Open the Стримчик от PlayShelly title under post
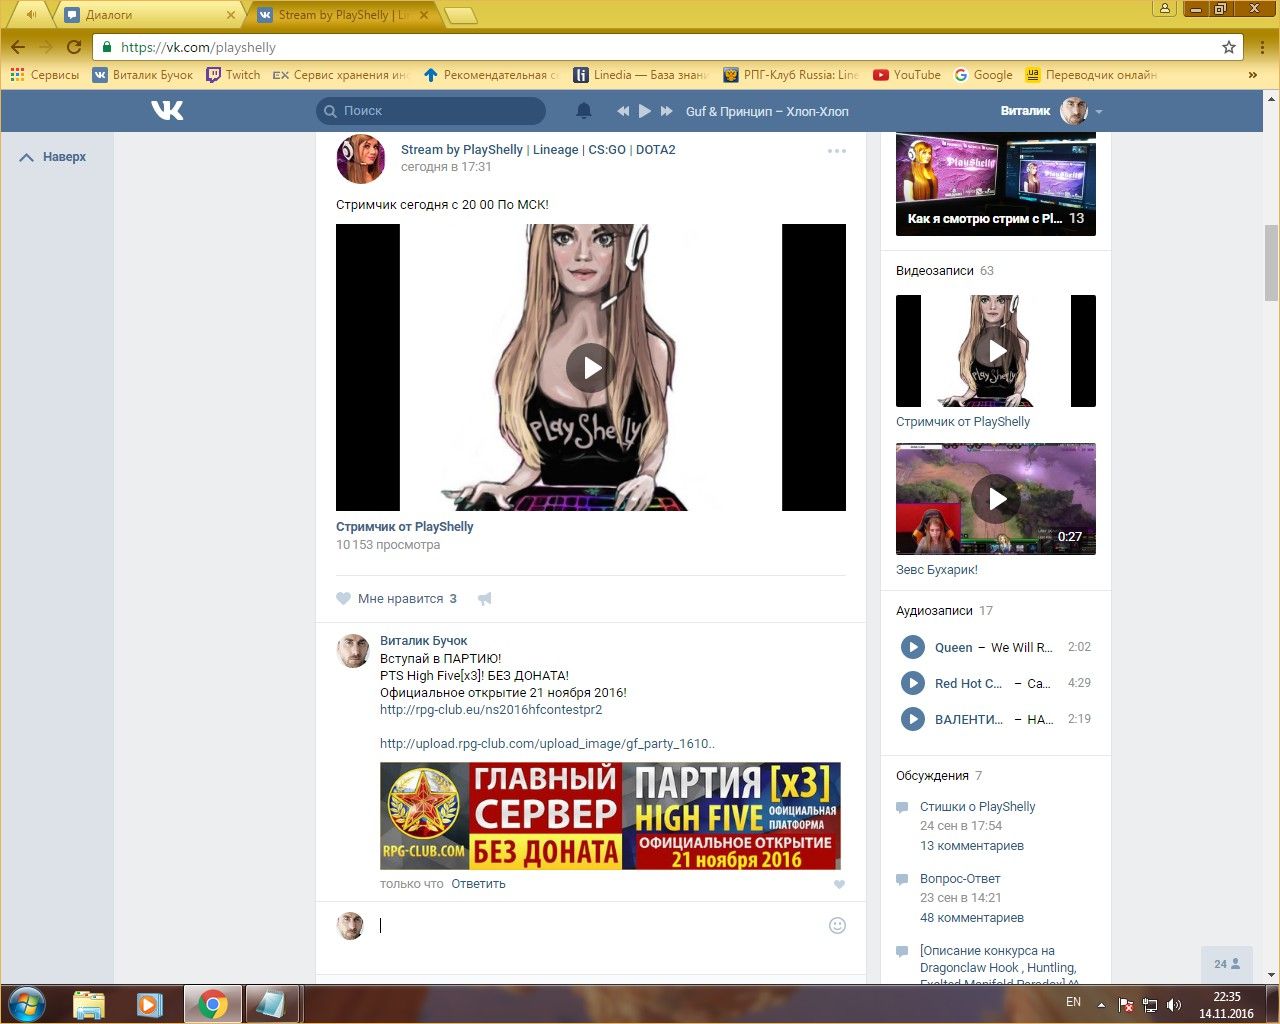Screen dimensions: 1280x1024 click(x=405, y=527)
